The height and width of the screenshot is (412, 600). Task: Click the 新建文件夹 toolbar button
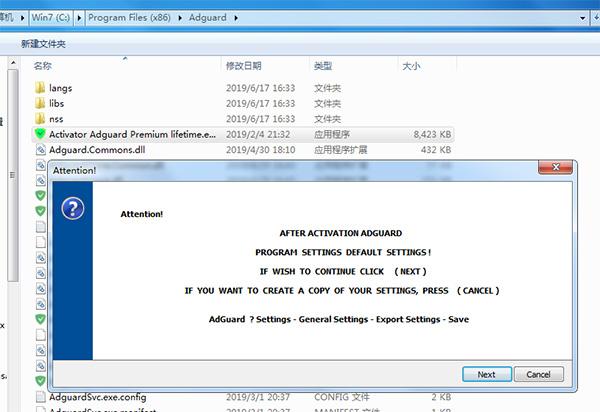(43, 44)
